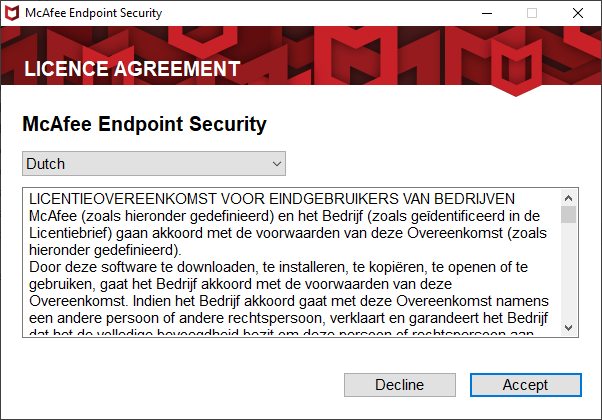Click the LICENCE AGREEMENT banner heading
602x420 pixels.
pyautogui.click(x=132, y=69)
